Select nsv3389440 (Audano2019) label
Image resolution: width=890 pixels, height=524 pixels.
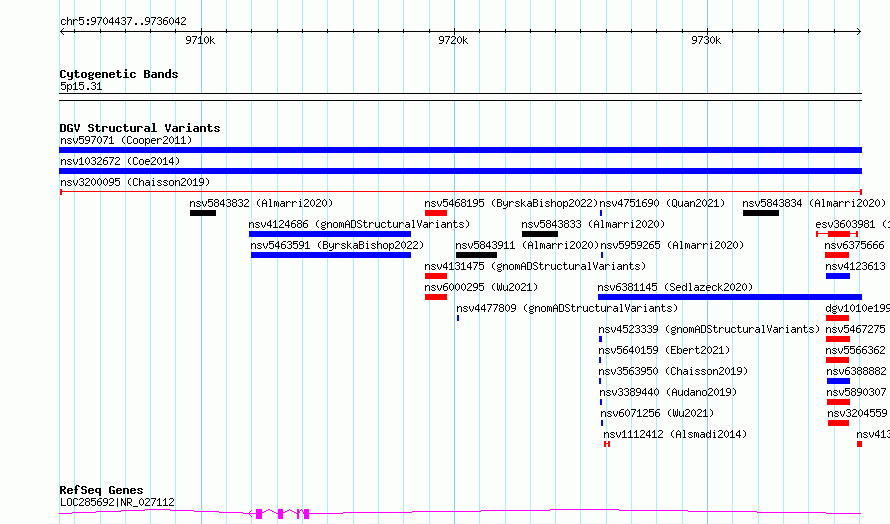(668, 392)
